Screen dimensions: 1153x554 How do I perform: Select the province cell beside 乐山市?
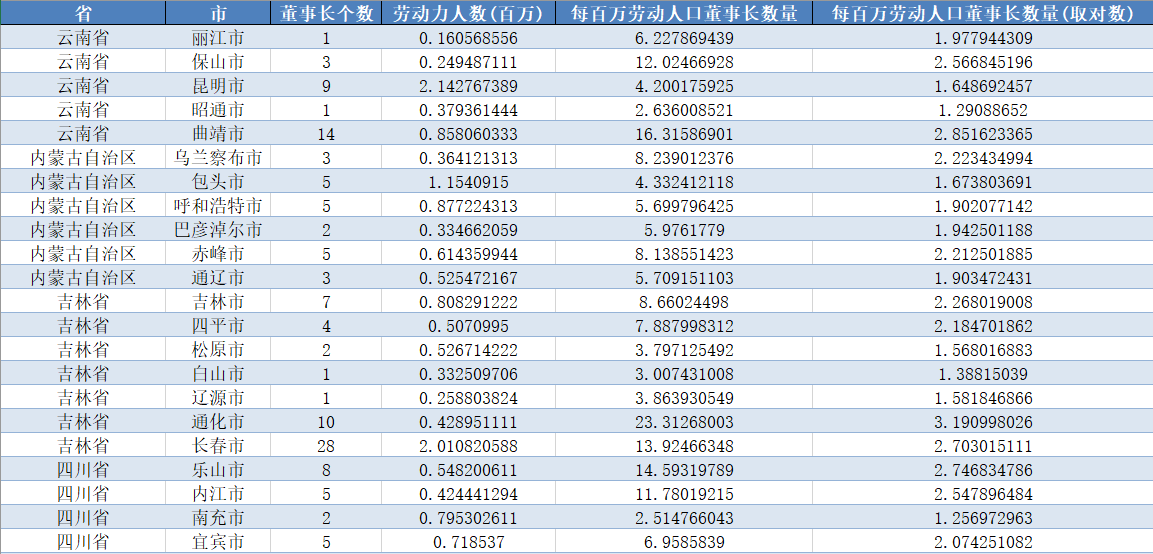[83, 470]
